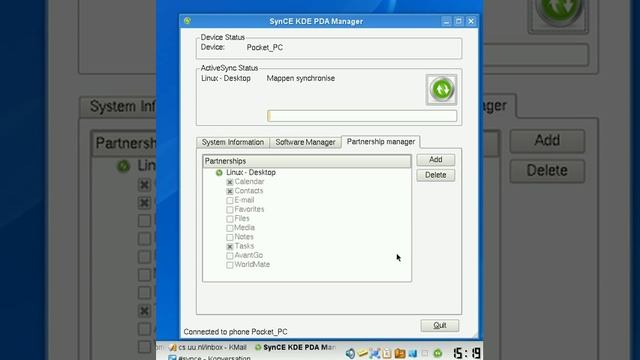This screenshot has width=640, height=360.
Task: Click SynCE KDE PDA Manager taskbar entry
Action: (x=295, y=347)
